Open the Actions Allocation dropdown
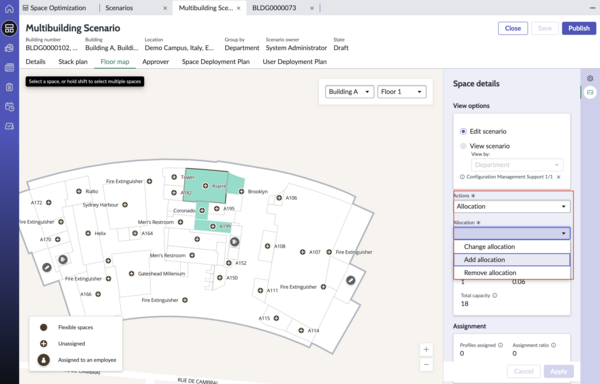This screenshot has width=600, height=384. click(512, 206)
